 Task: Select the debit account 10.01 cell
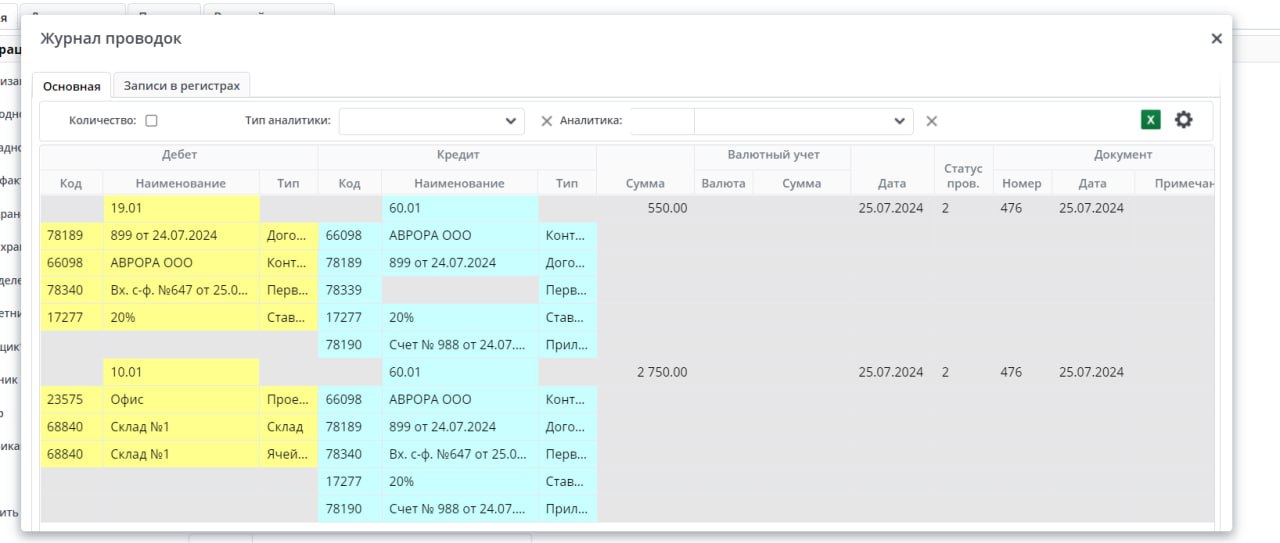[181, 372]
